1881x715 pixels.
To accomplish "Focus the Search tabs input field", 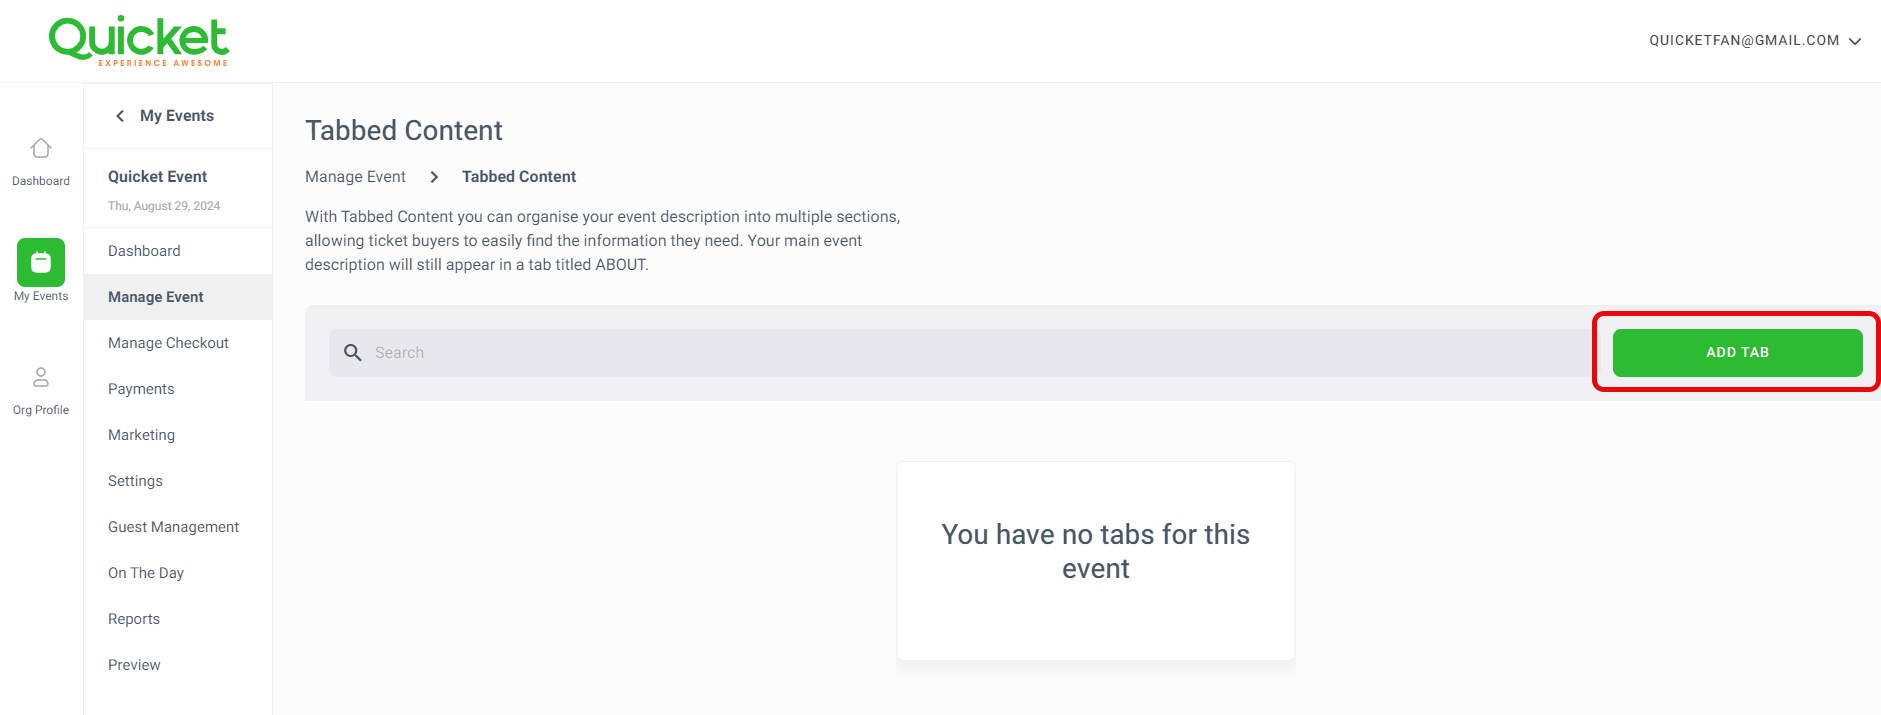I will coord(960,353).
